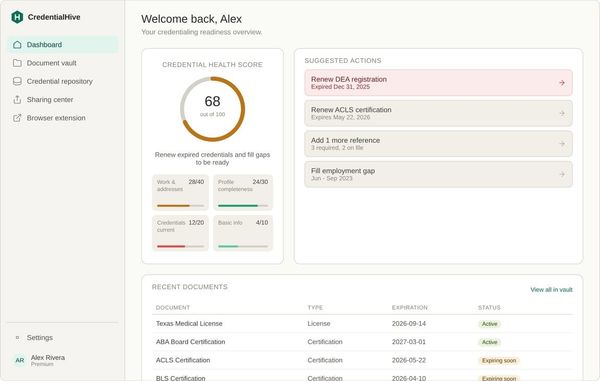600x381 pixels.
Task: Click the Profile completeness 24/30 progress bar
Action: [243, 206]
